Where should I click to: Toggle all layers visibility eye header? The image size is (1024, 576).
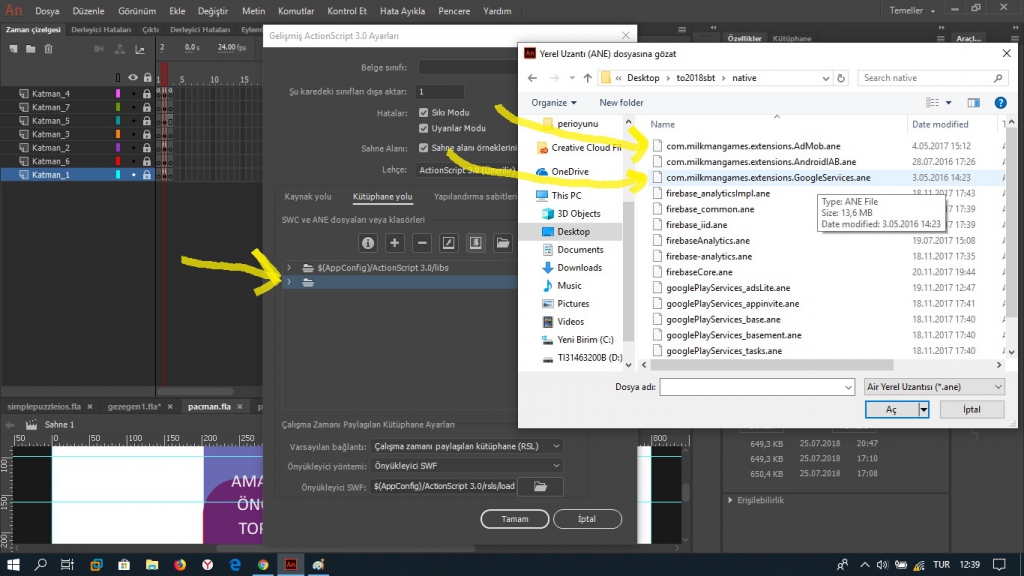[x=133, y=78]
